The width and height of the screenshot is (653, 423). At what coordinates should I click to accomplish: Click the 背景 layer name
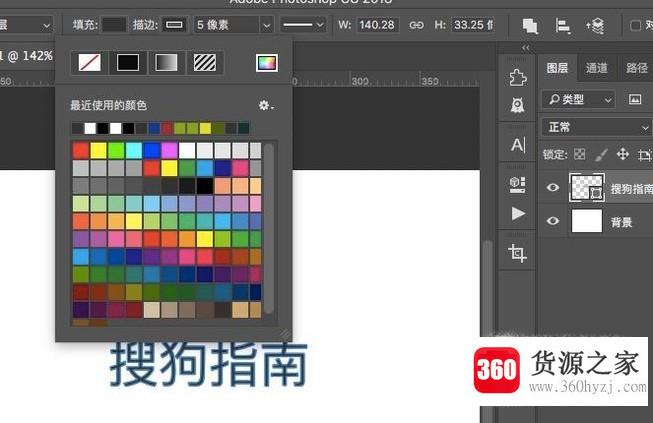[621, 222]
